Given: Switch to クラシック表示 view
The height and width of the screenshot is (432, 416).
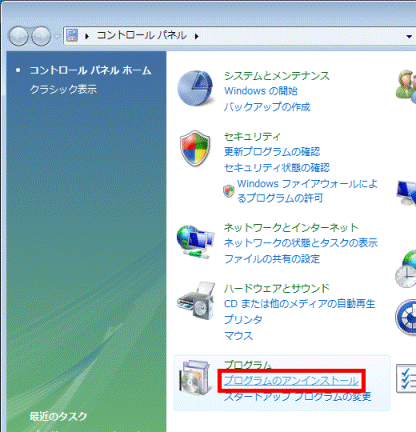Looking at the screenshot, I should [x=63, y=89].
